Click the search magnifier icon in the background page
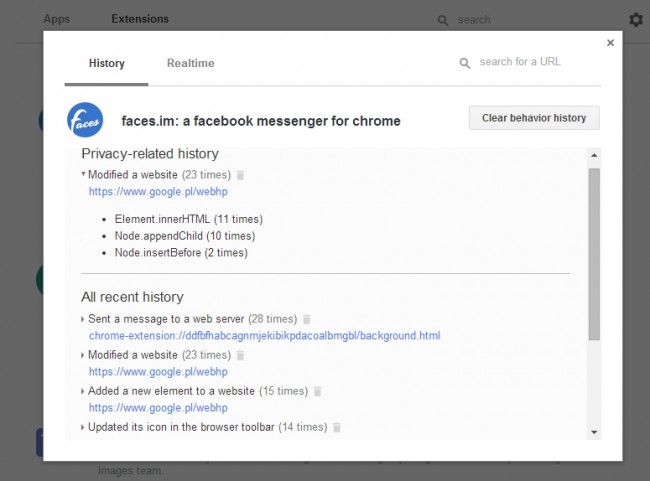The width and height of the screenshot is (650, 481). [x=443, y=20]
